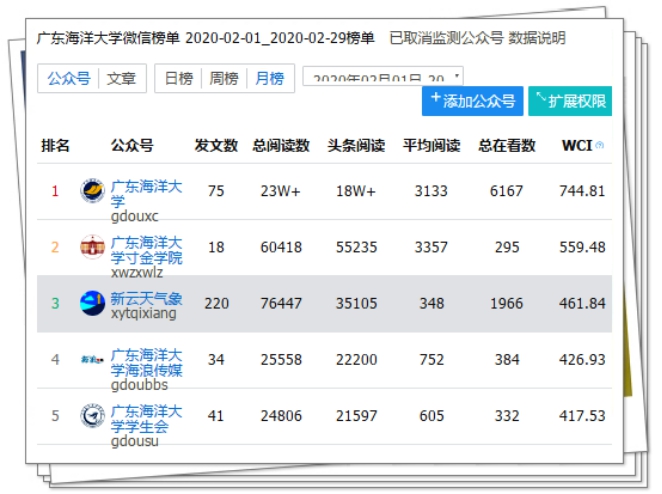Screen dimensions: 662x494
Task: Click the 寸金学院 account logo icon
Action: 92,247
